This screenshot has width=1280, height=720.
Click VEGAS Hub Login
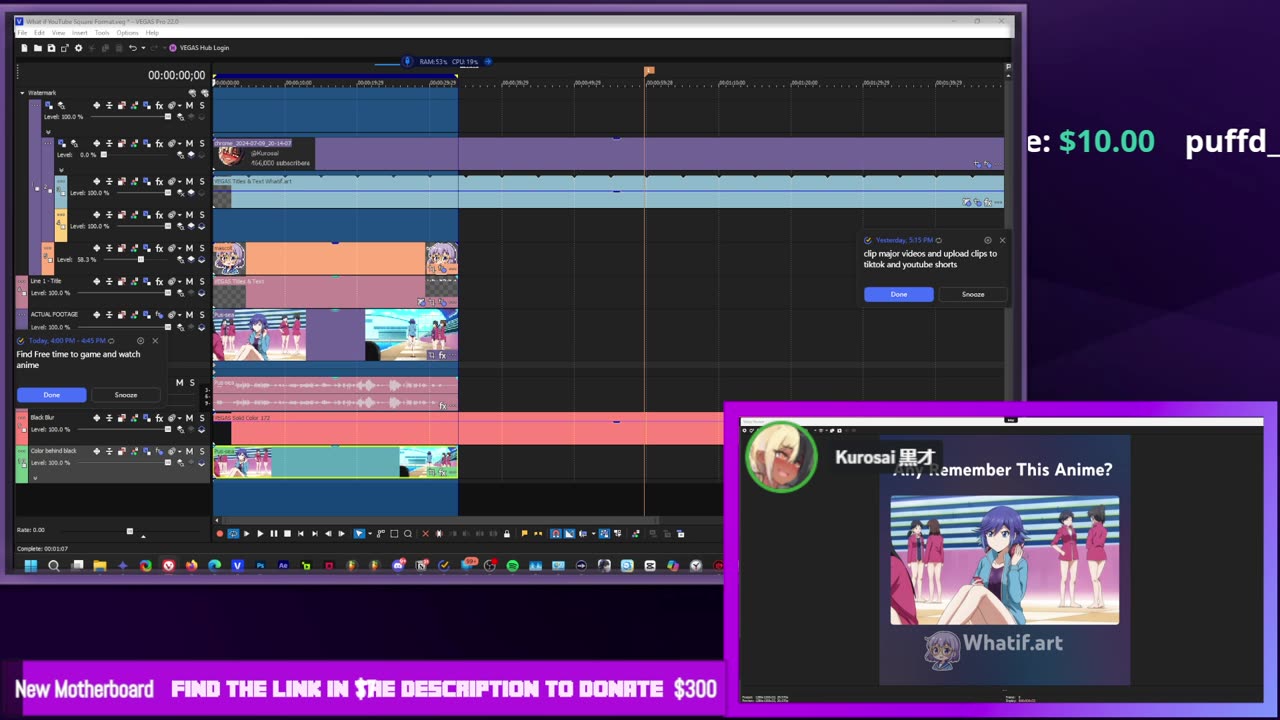click(x=198, y=47)
